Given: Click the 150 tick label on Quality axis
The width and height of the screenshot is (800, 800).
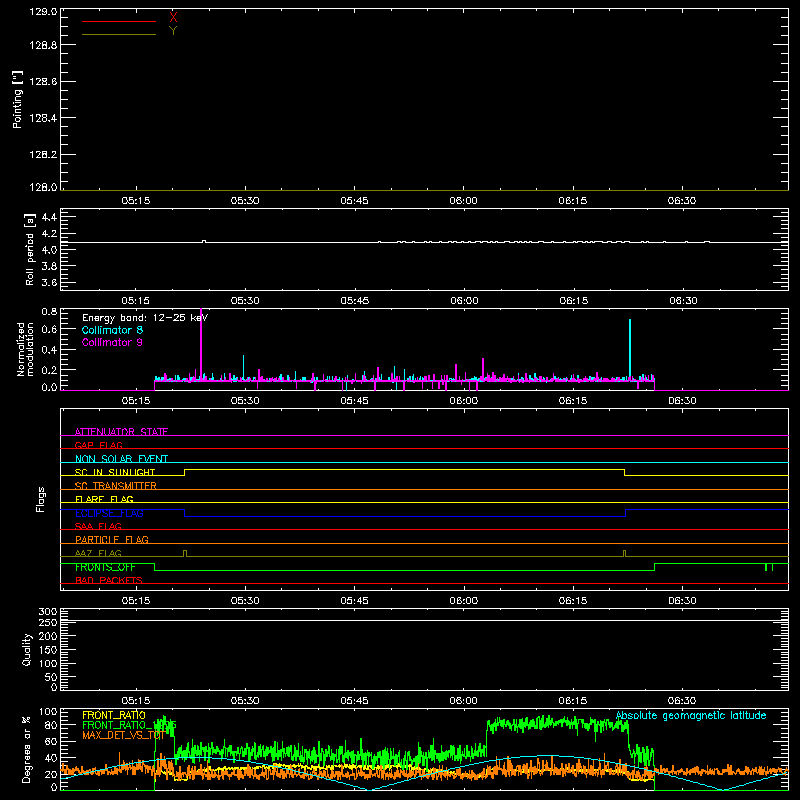Looking at the screenshot, I should tap(47, 650).
